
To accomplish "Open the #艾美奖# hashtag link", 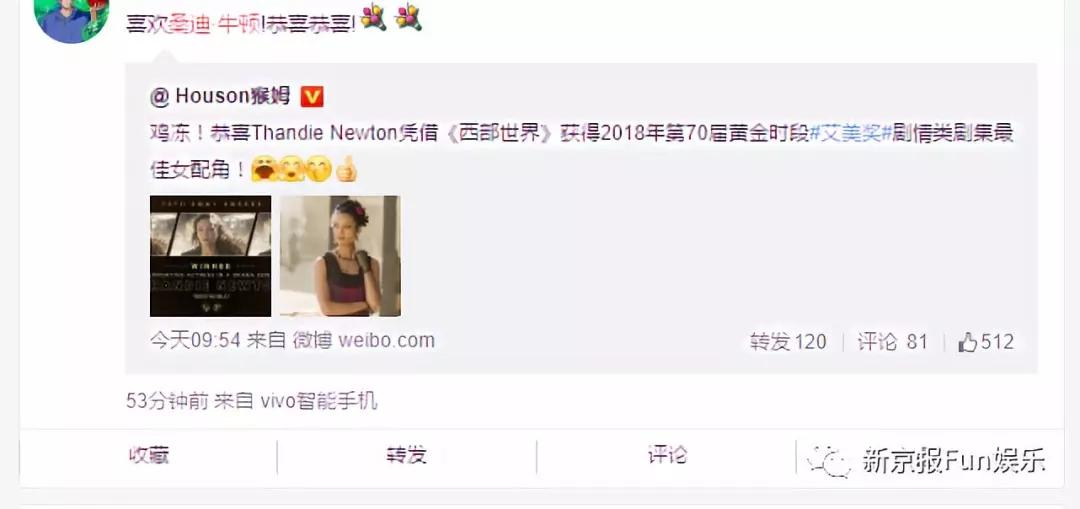I will [850, 134].
